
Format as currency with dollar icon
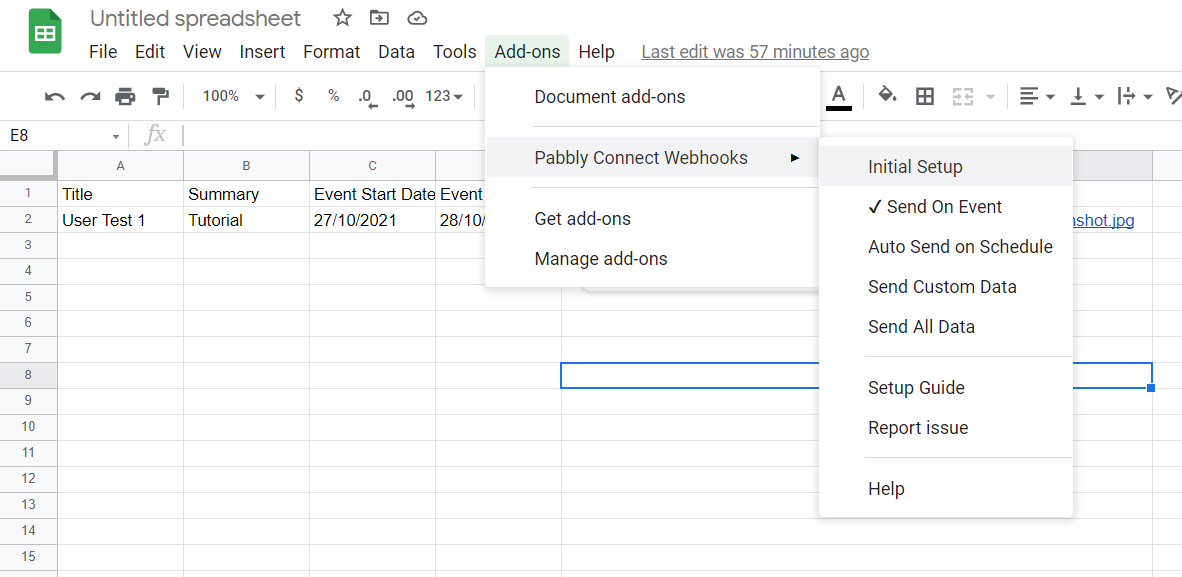(299, 96)
